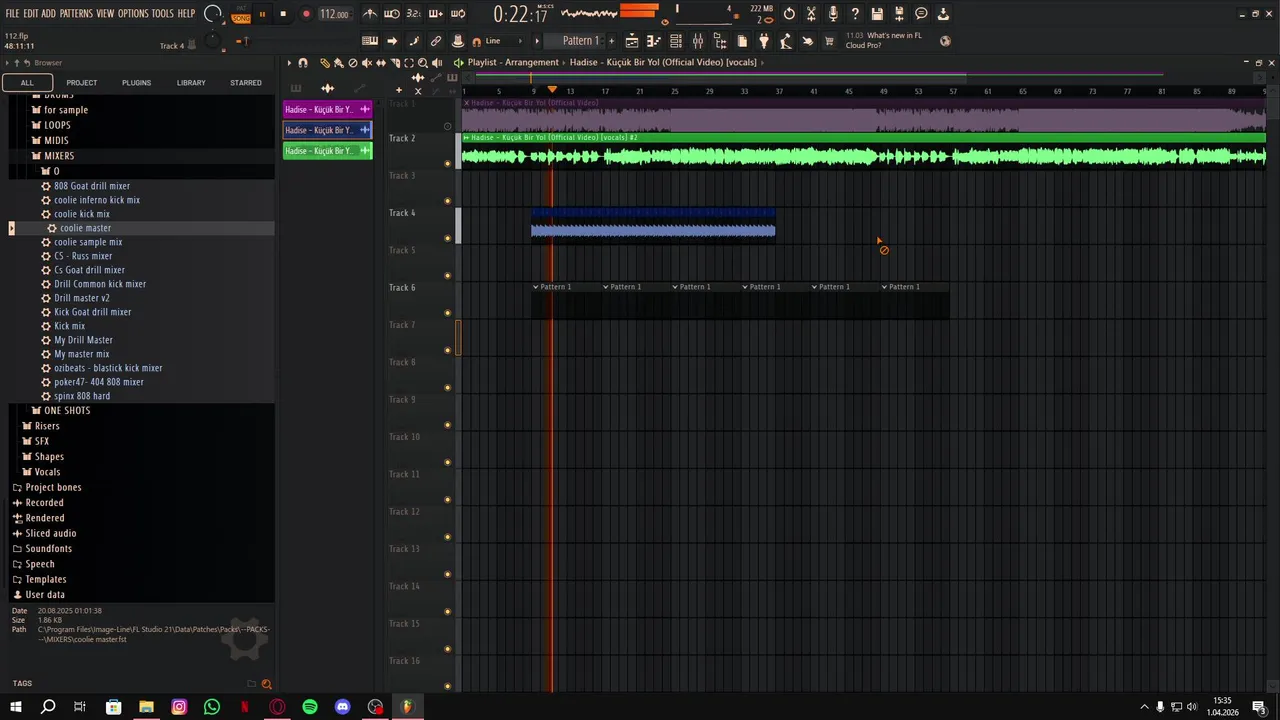Switch to the STARRED browser tab
The height and width of the screenshot is (720, 1280).
[246, 83]
